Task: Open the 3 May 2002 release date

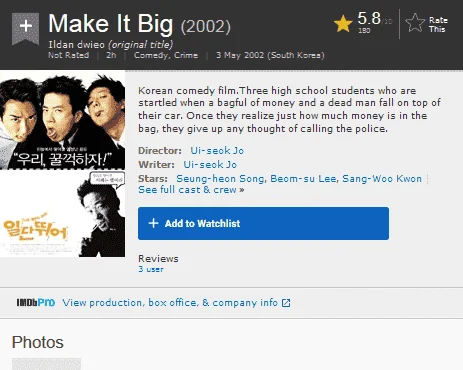Action: tap(270, 55)
